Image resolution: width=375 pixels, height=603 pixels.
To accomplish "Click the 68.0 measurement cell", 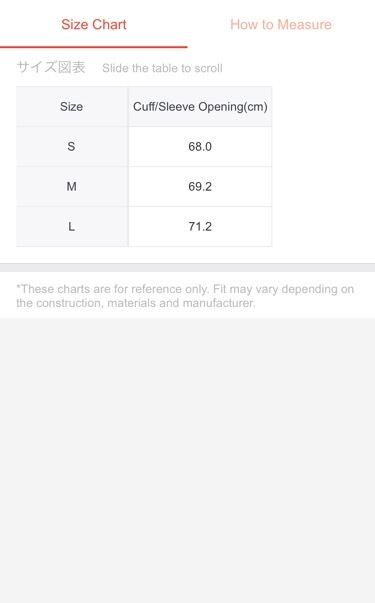I will tap(200, 147).
